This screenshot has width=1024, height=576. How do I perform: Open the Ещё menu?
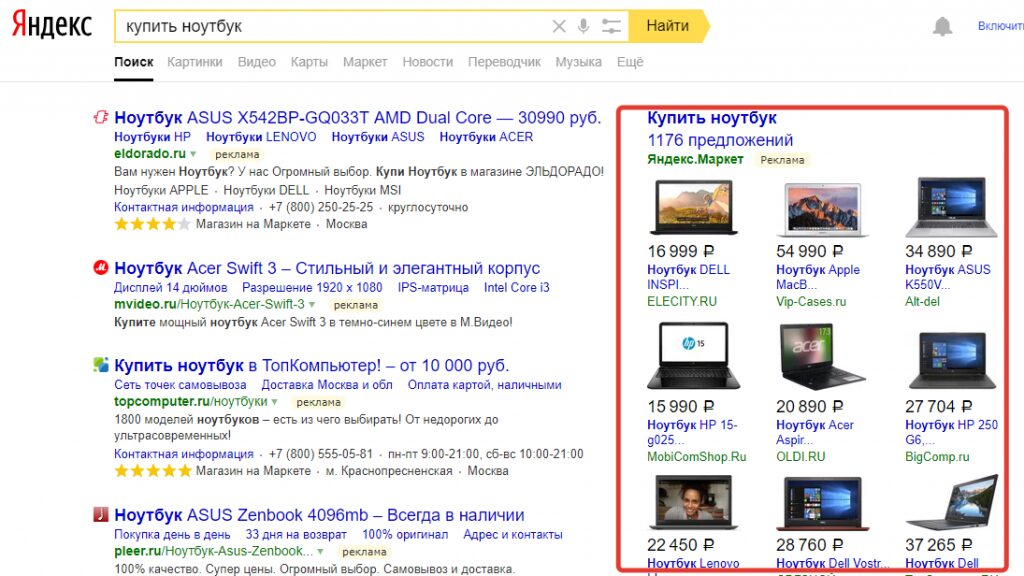(x=630, y=62)
